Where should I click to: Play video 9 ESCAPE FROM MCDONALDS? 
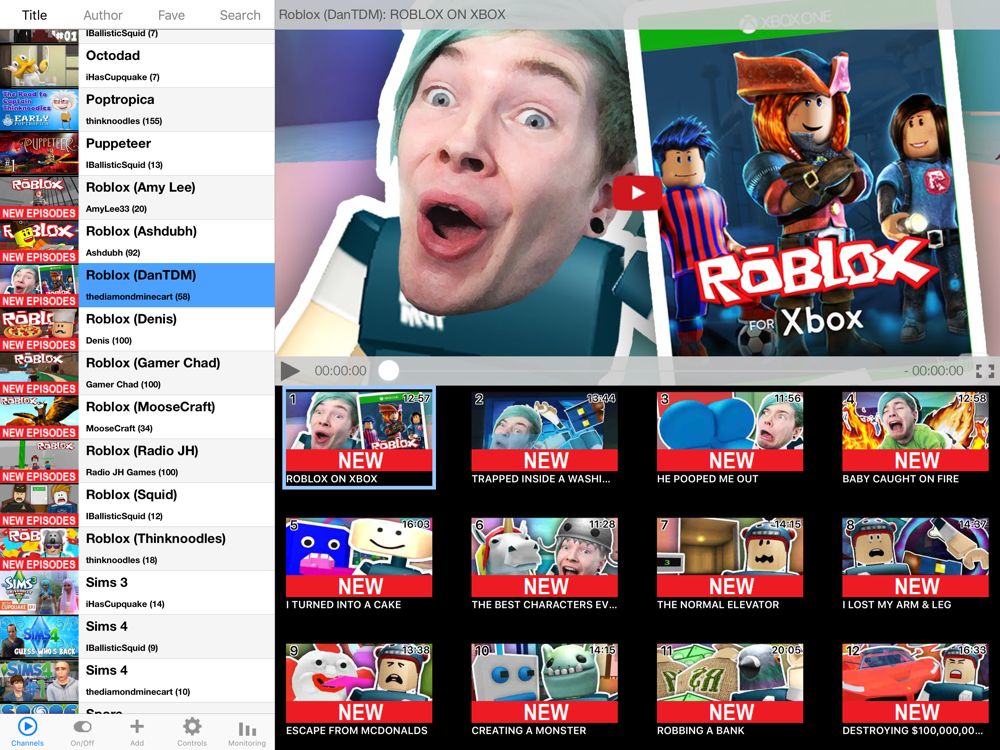pos(359,683)
